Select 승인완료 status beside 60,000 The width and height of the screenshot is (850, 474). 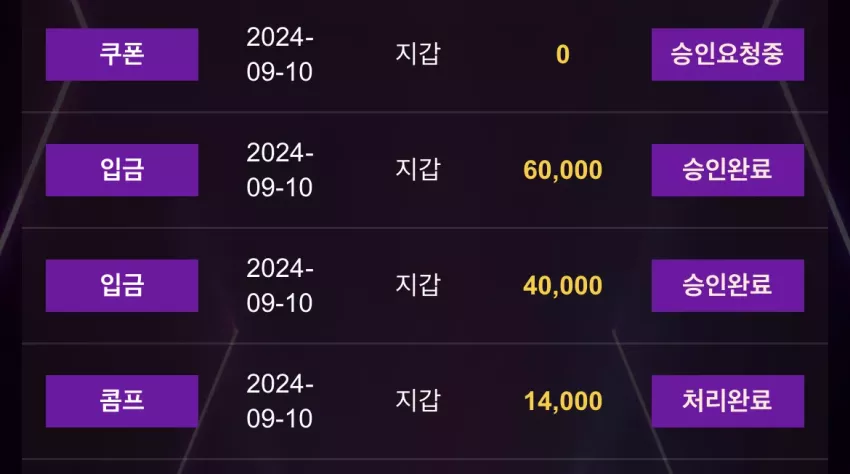pos(727,170)
